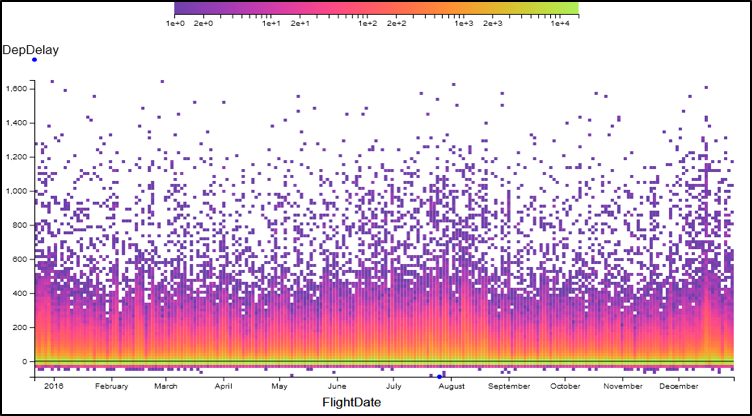Click the June x-axis label
752x416 pixels.
pos(337,386)
